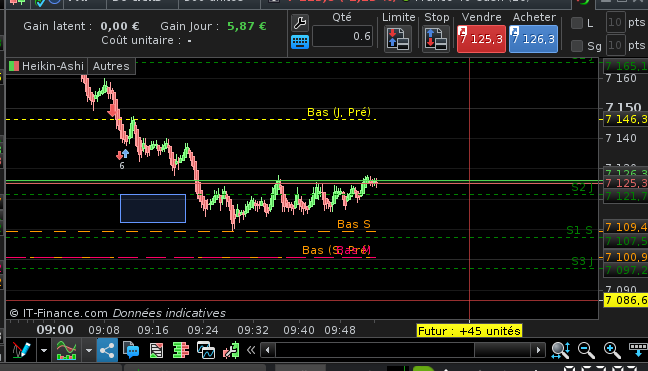The image size is (648, 371).
Task: Click the 7 107,5 green price label
Action: tap(626, 241)
